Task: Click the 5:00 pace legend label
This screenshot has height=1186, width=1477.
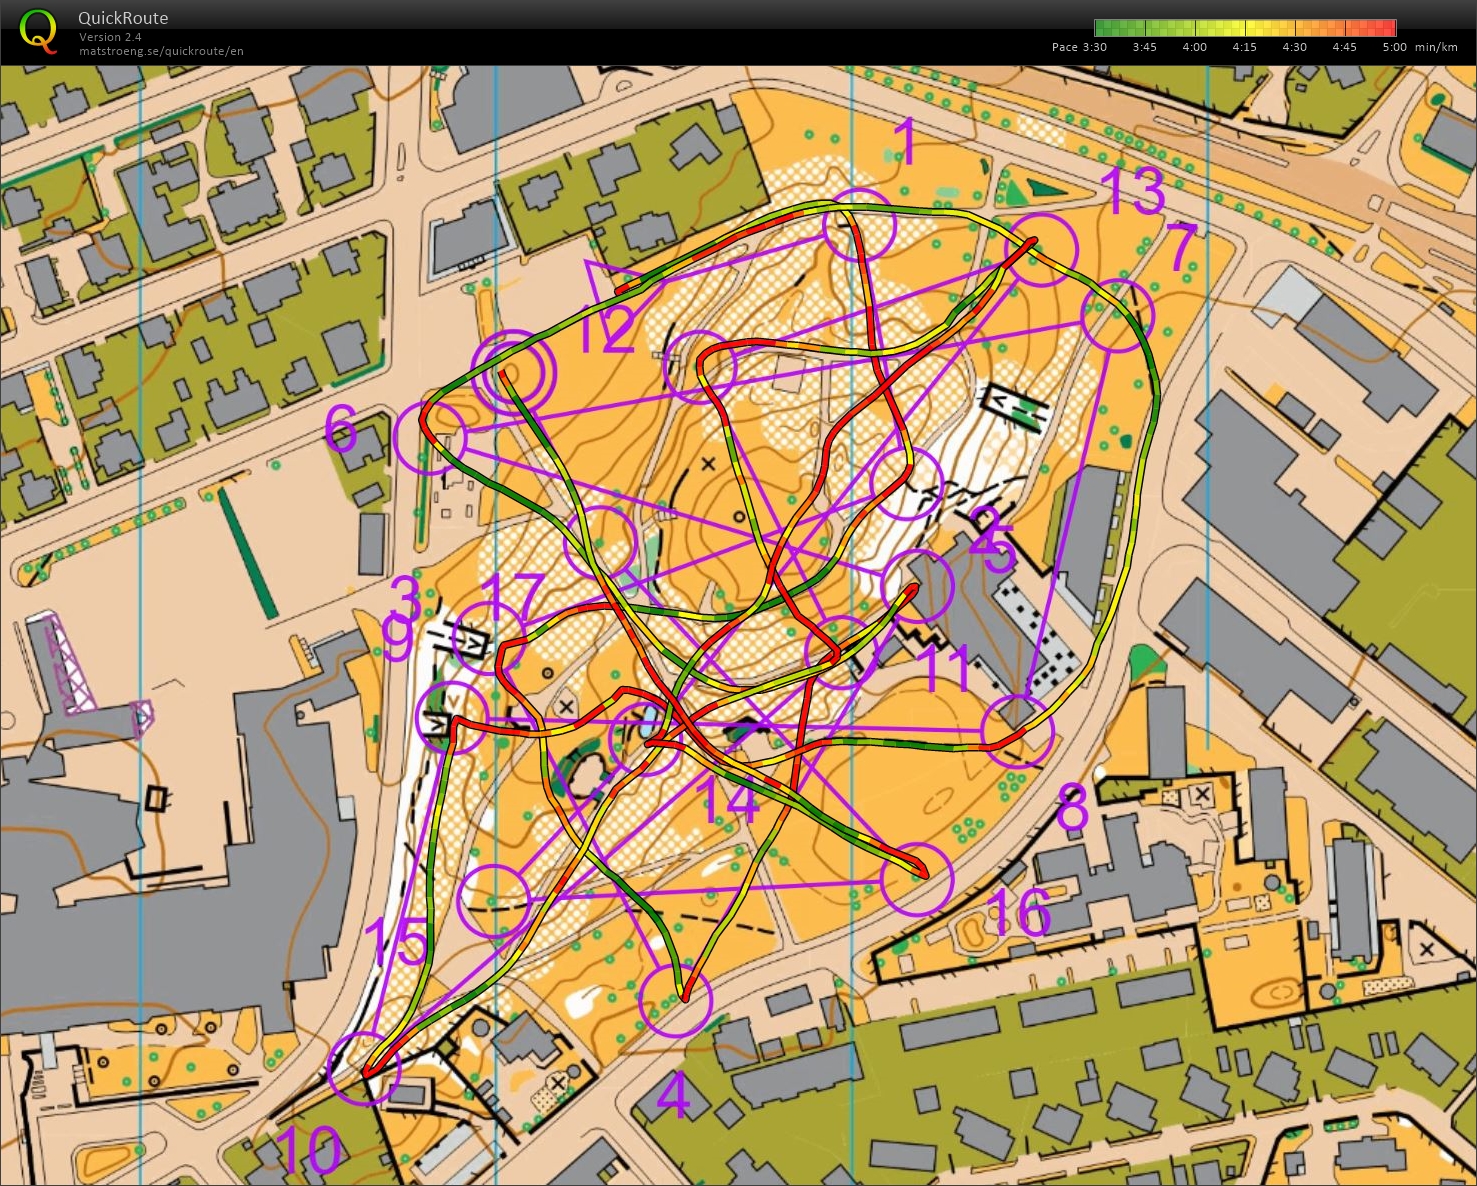Action: (1395, 47)
